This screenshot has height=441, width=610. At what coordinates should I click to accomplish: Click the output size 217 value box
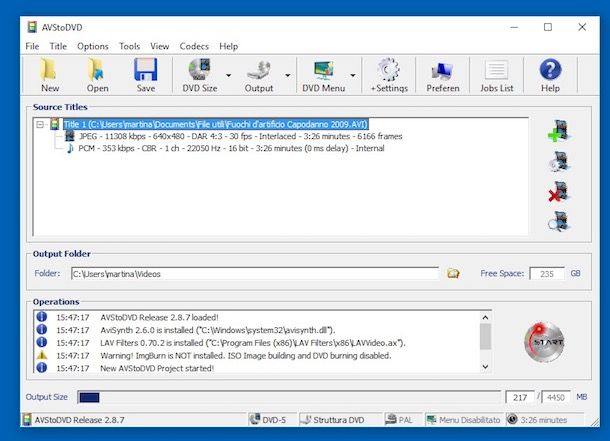(x=520, y=397)
